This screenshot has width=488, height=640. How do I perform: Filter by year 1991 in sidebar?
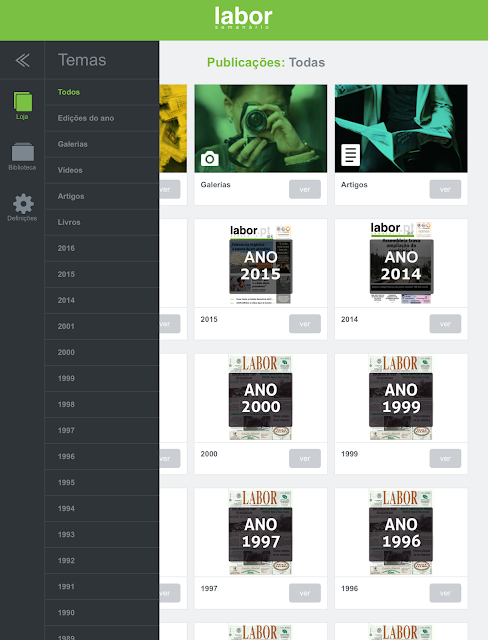click(x=102, y=587)
